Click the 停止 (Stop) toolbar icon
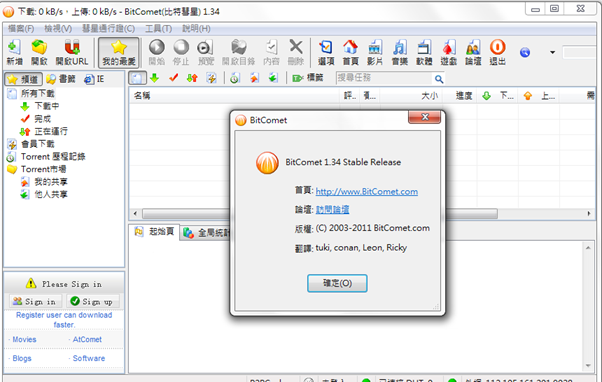Image resolution: width=602 pixels, height=382 pixels. [181, 52]
